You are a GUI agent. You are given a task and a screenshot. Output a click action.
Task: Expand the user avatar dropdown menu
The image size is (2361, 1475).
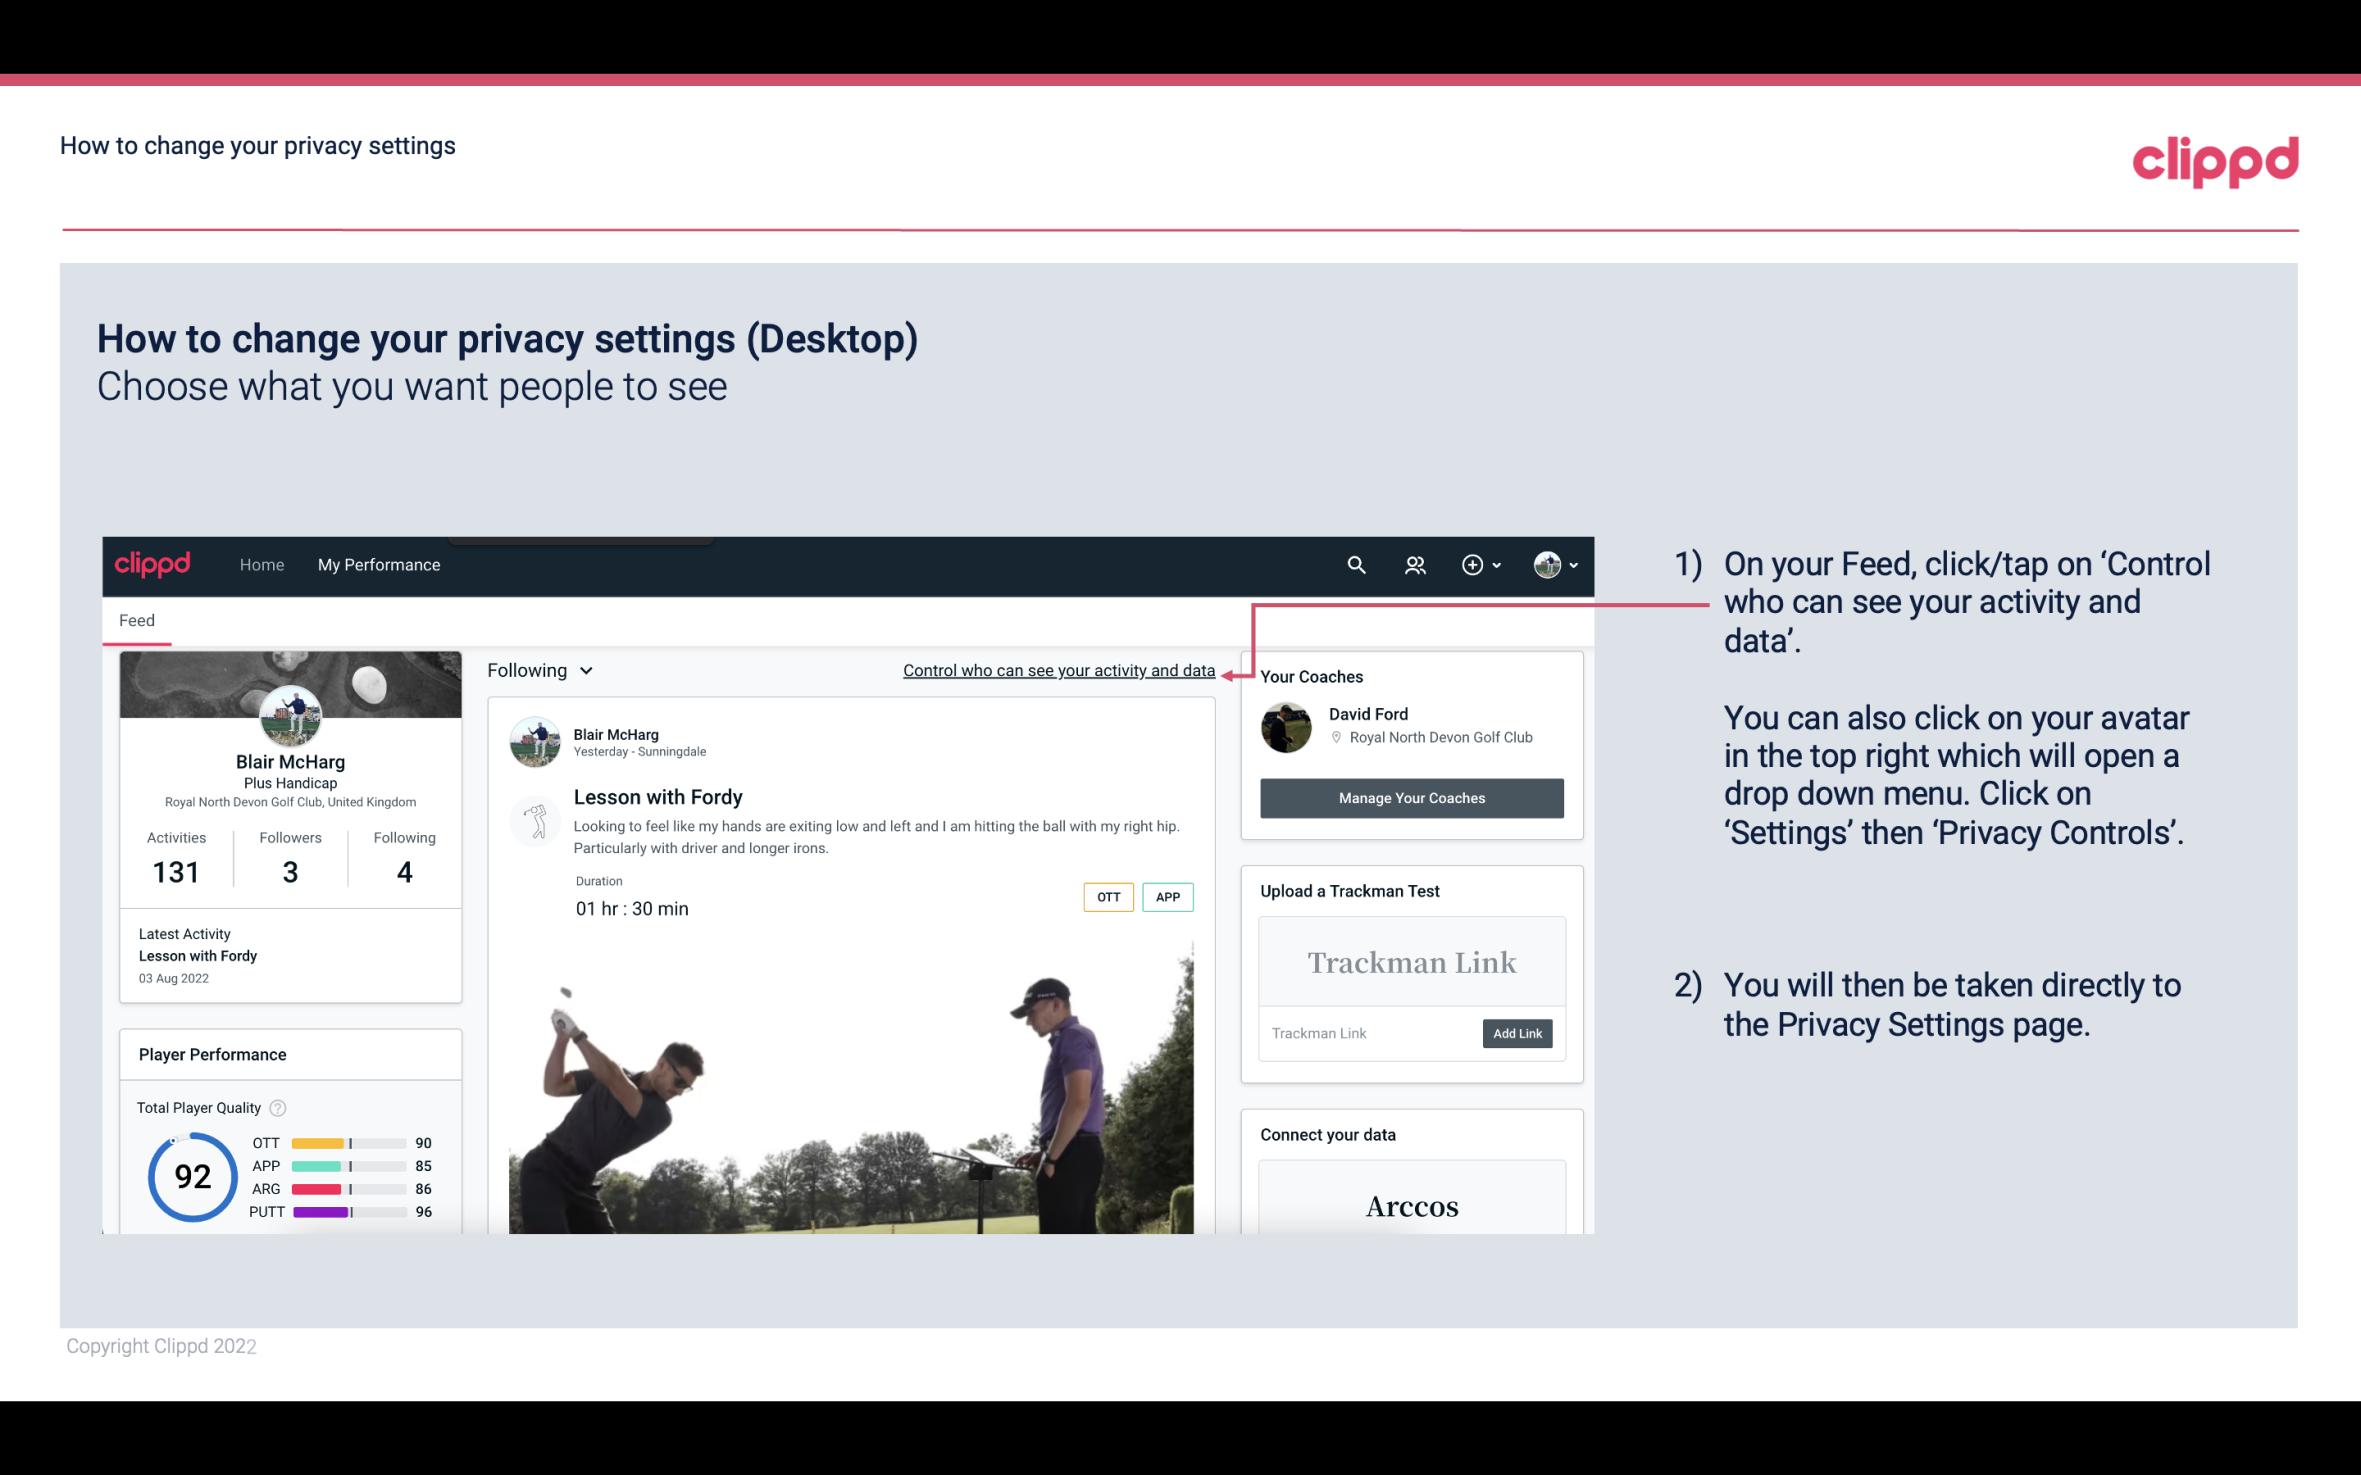(1551, 562)
